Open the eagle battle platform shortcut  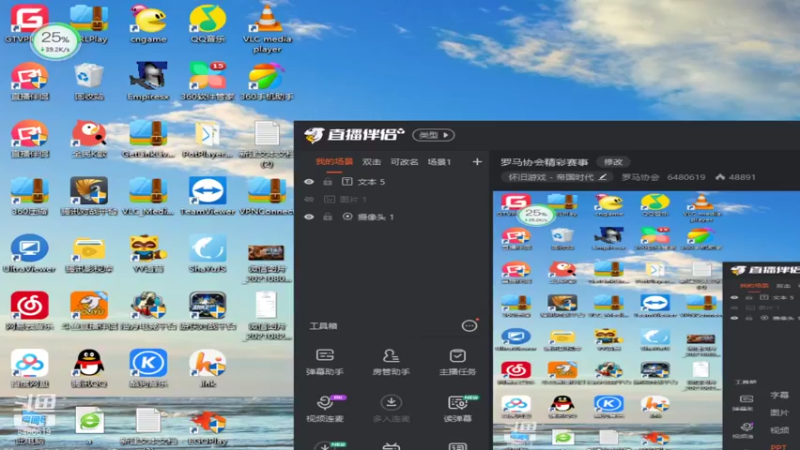89,196
